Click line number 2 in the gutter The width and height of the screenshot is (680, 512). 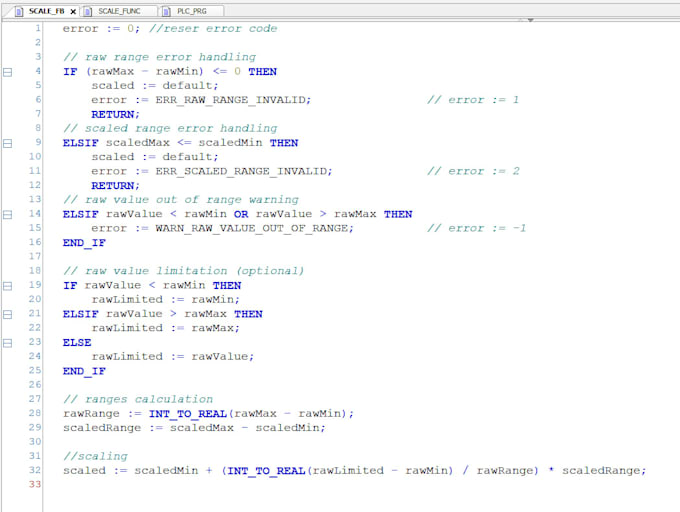[x=38, y=42]
